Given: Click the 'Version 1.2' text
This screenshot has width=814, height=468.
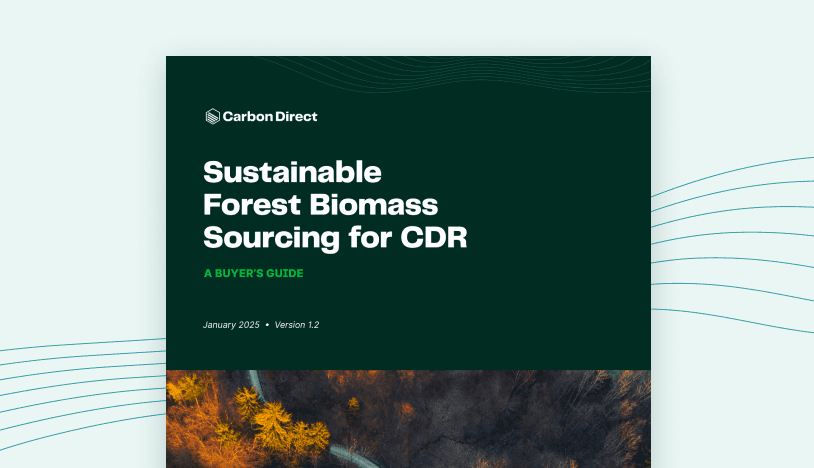Looking at the screenshot, I should pyautogui.click(x=297, y=325).
